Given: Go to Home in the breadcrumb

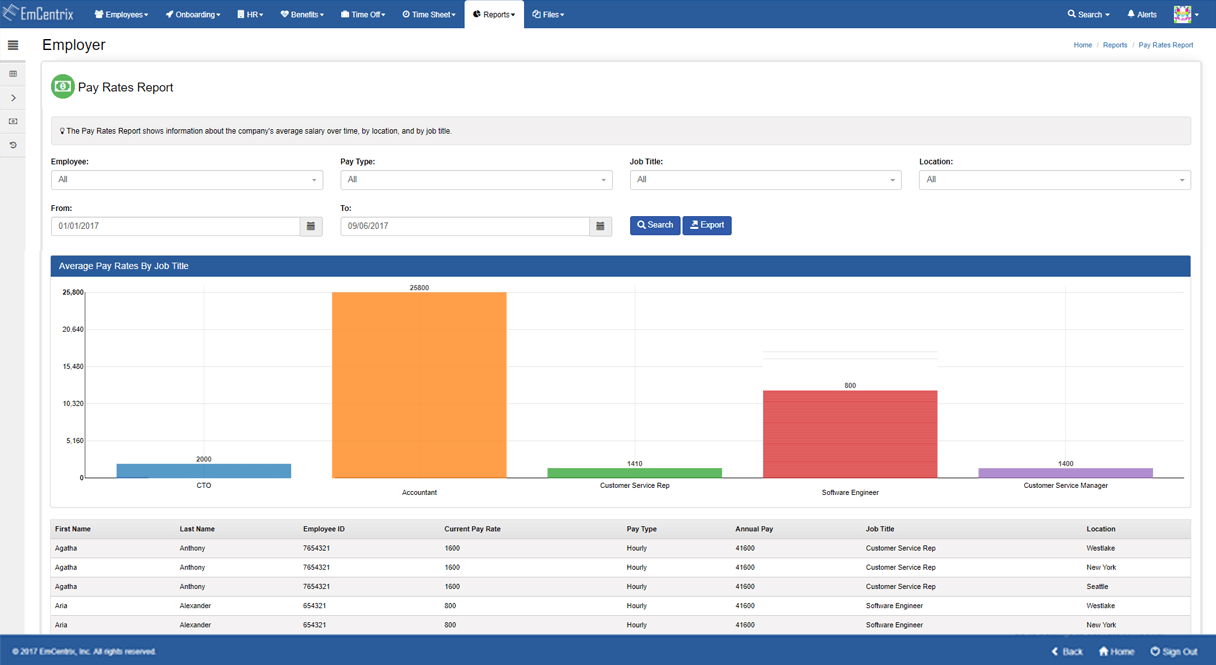Looking at the screenshot, I should [1083, 45].
